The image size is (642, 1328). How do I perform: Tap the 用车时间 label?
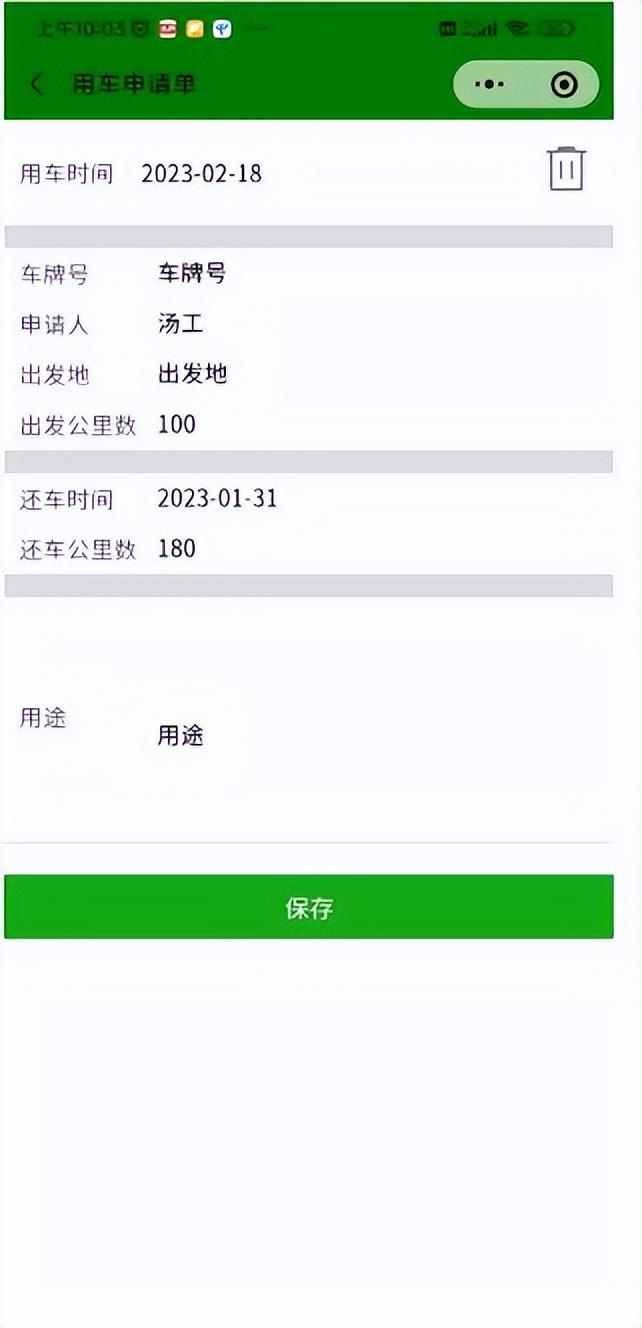[x=67, y=174]
